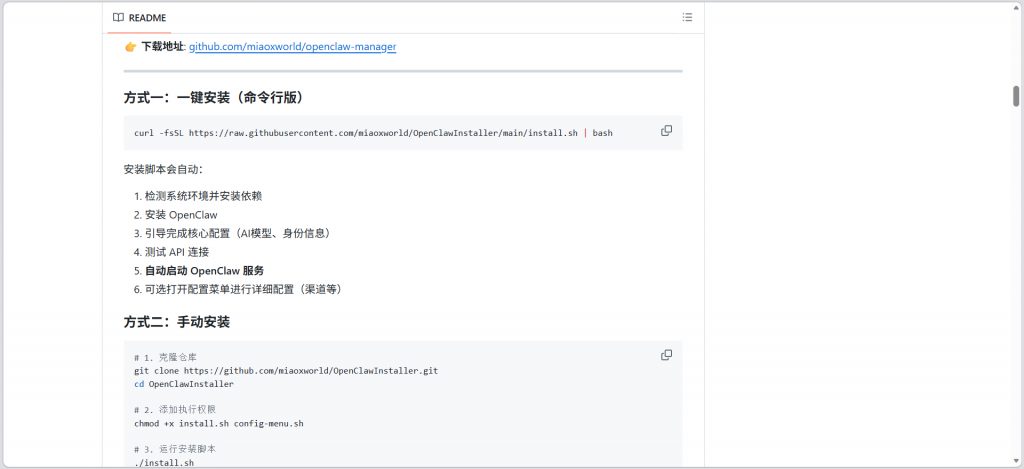Click list item 自动启动 OpenClaw 服务

[204, 270]
